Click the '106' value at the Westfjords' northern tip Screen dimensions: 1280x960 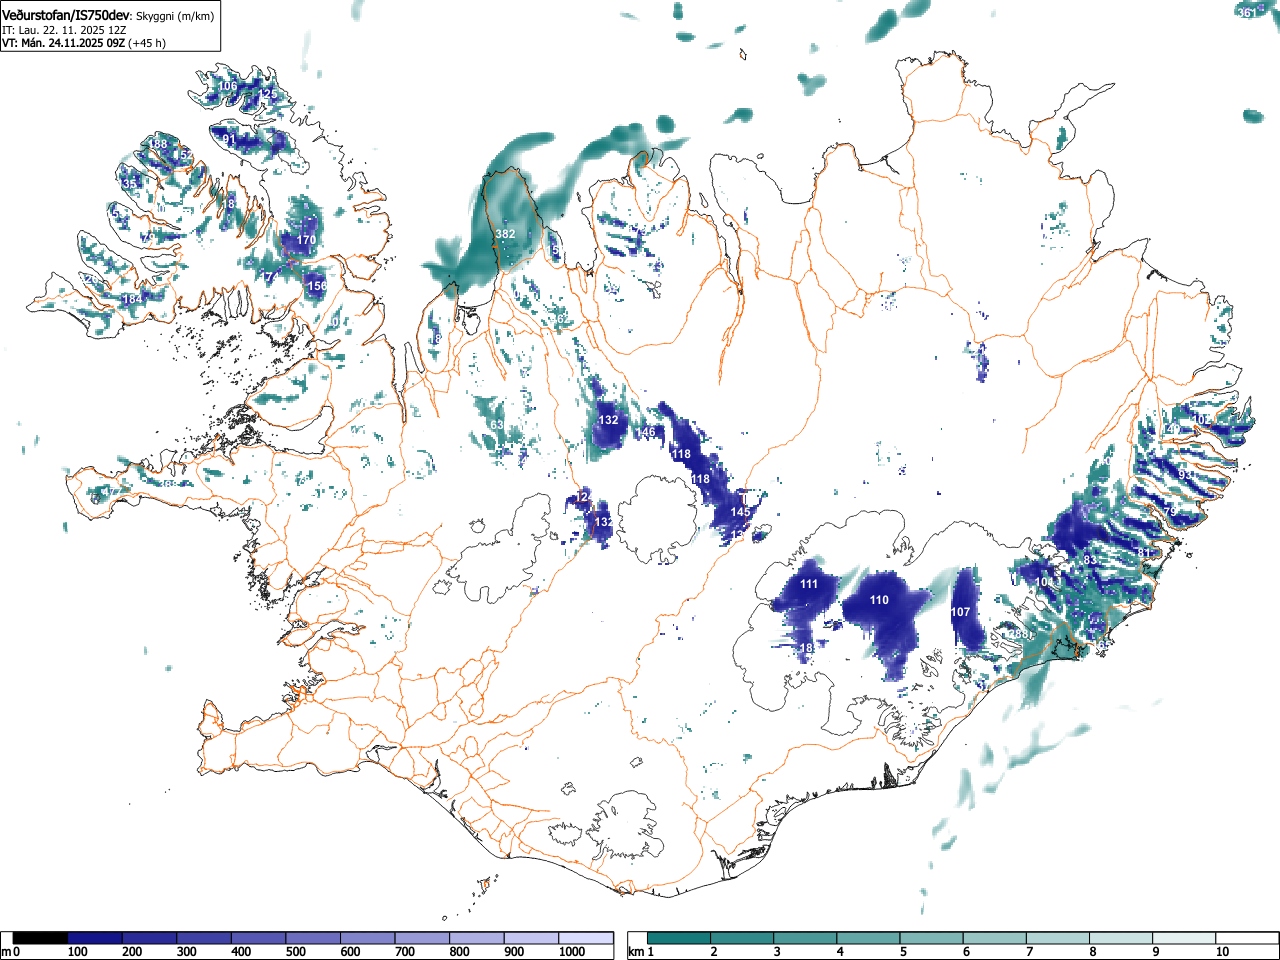pyautogui.click(x=228, y=86)
